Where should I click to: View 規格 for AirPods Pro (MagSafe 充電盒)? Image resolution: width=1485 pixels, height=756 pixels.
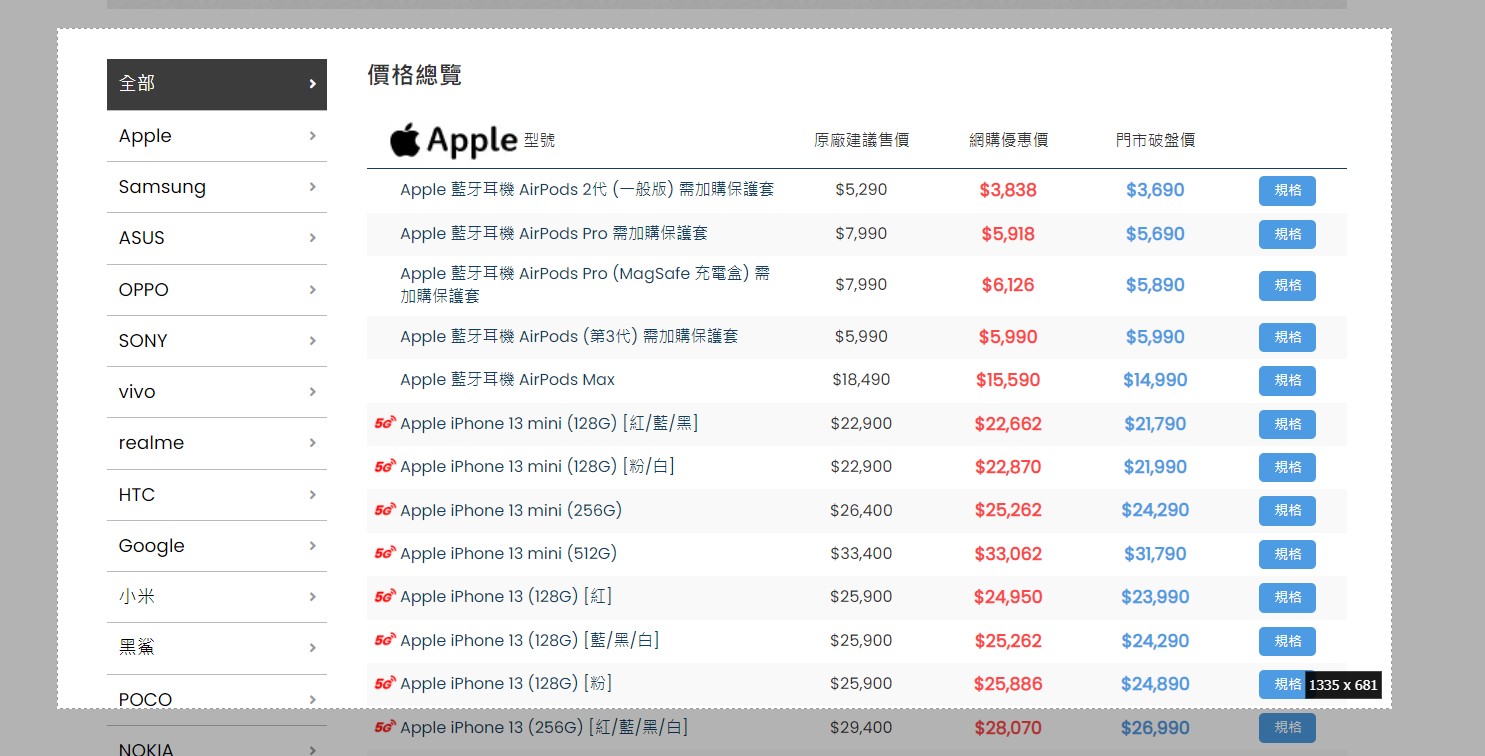[1287, 285]
